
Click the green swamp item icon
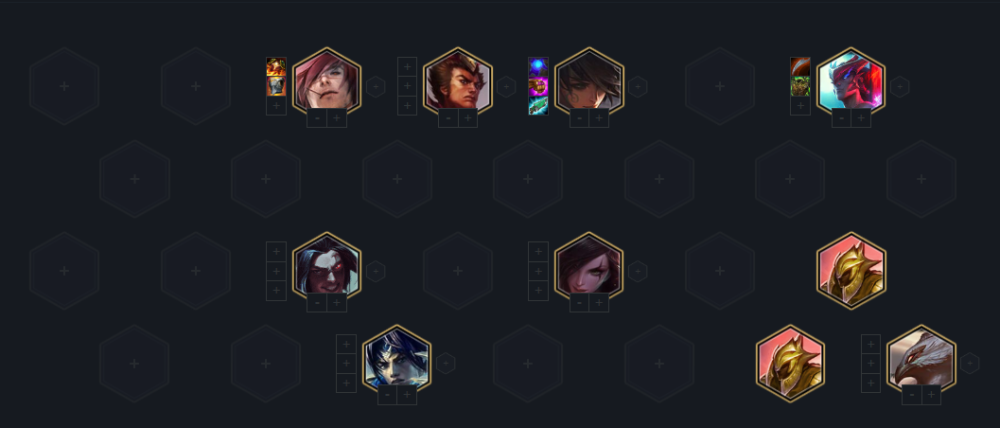pos(800,86)
